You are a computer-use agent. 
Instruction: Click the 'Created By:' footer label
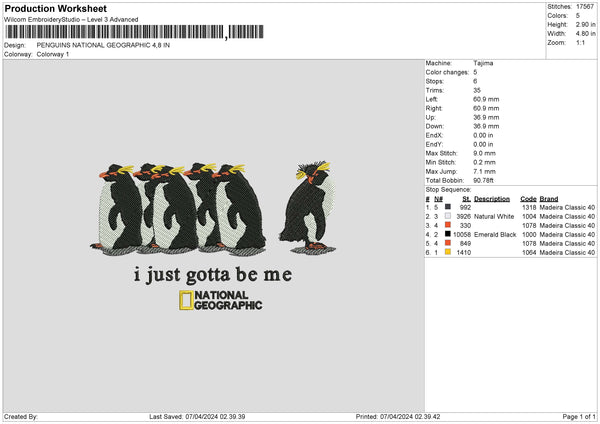[x=21, y=416]
